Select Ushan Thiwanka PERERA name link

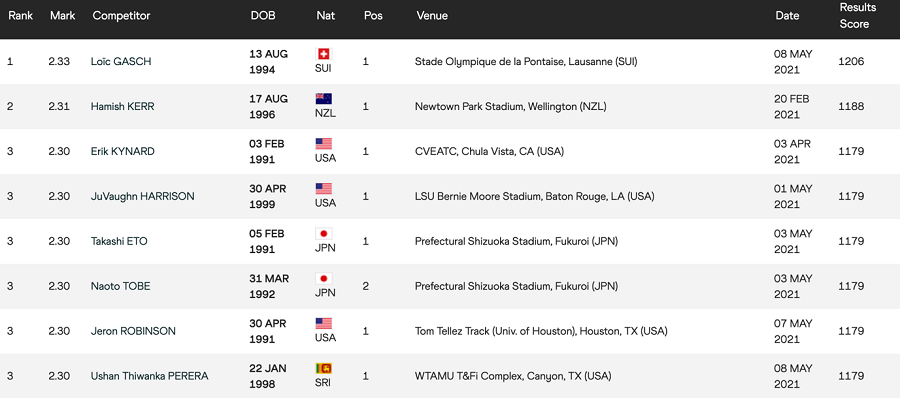(149, 376)
